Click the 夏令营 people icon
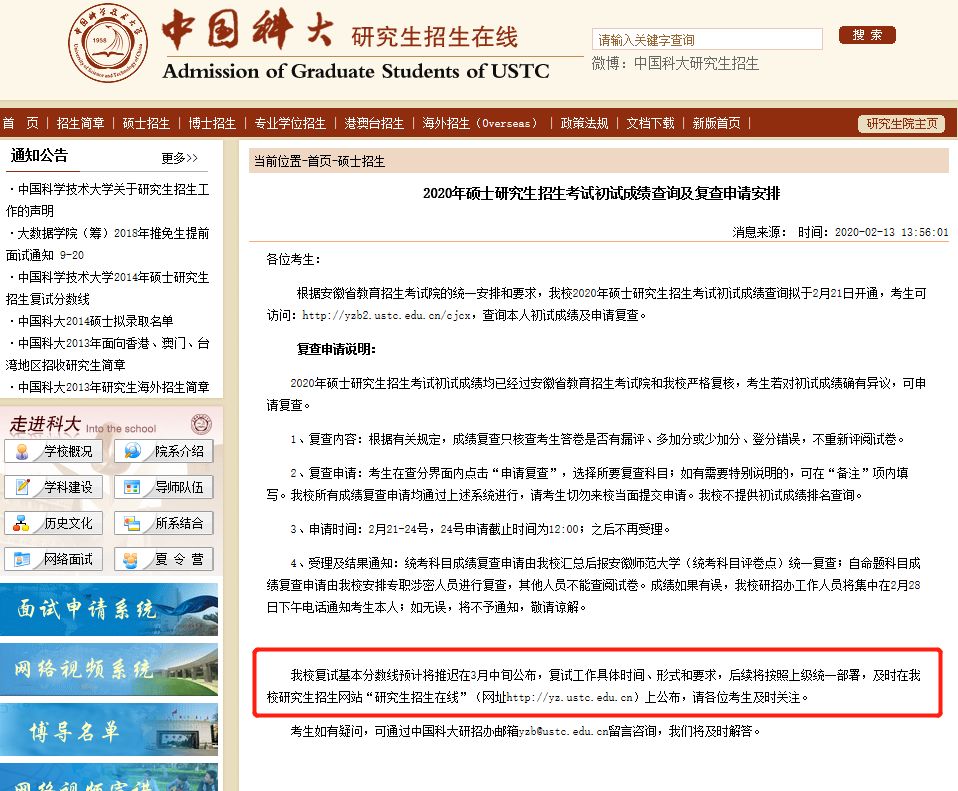The image size is (958, 791). coord(131,560)
